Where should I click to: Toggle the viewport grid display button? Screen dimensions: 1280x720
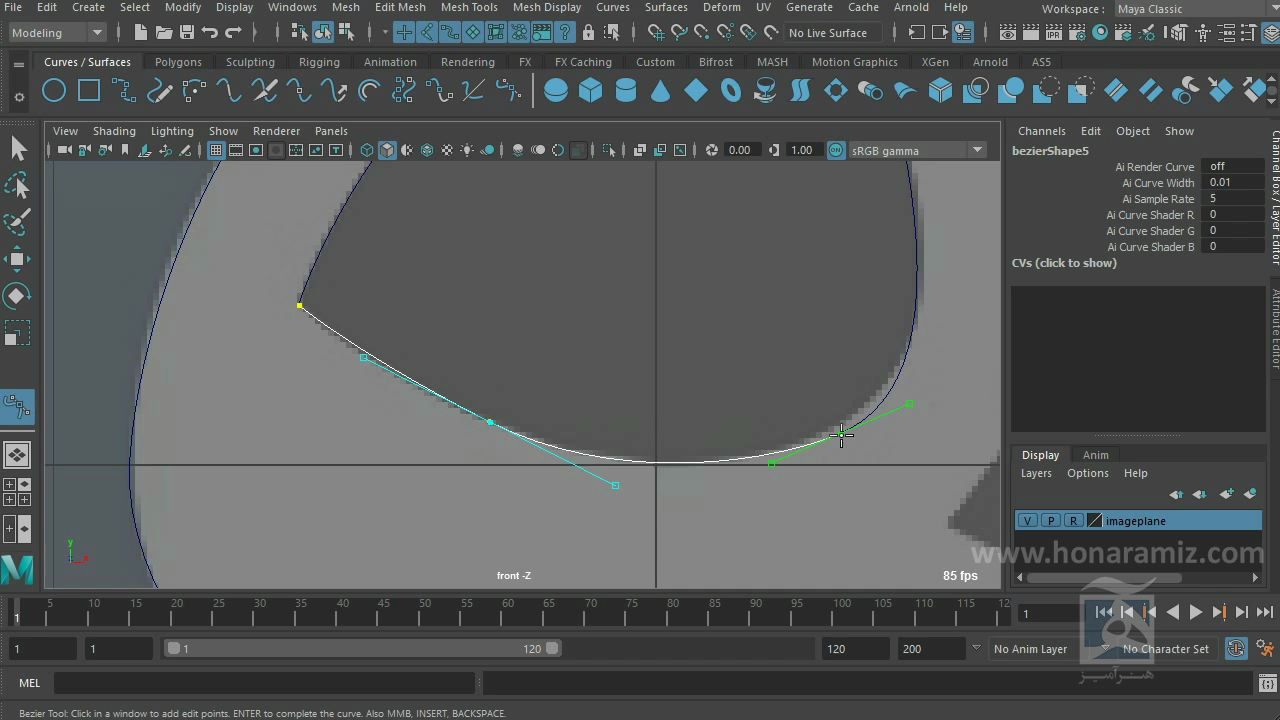[x=216, y=150]
